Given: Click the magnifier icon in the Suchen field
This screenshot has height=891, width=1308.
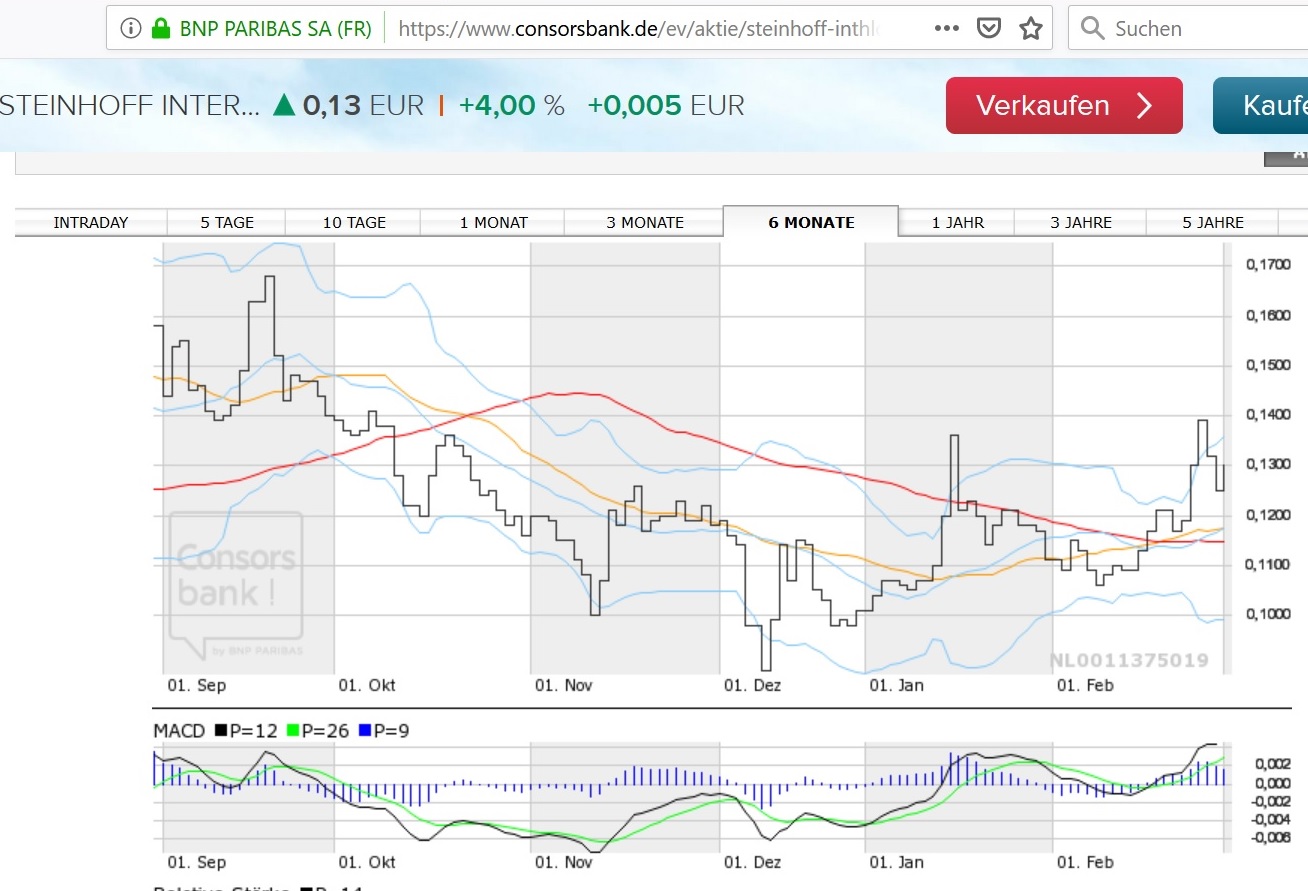Looking at the screenshot, I should (1092, 28).
